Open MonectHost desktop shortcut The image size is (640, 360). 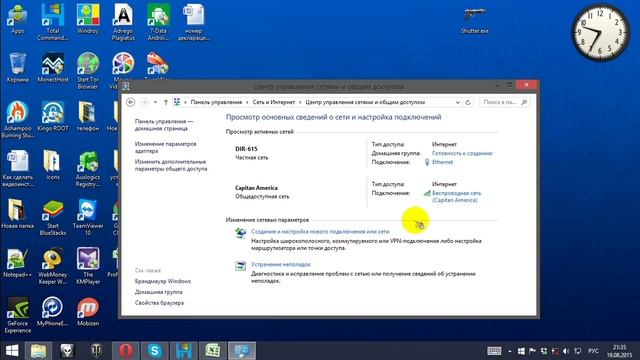click(x=53, y=68)
